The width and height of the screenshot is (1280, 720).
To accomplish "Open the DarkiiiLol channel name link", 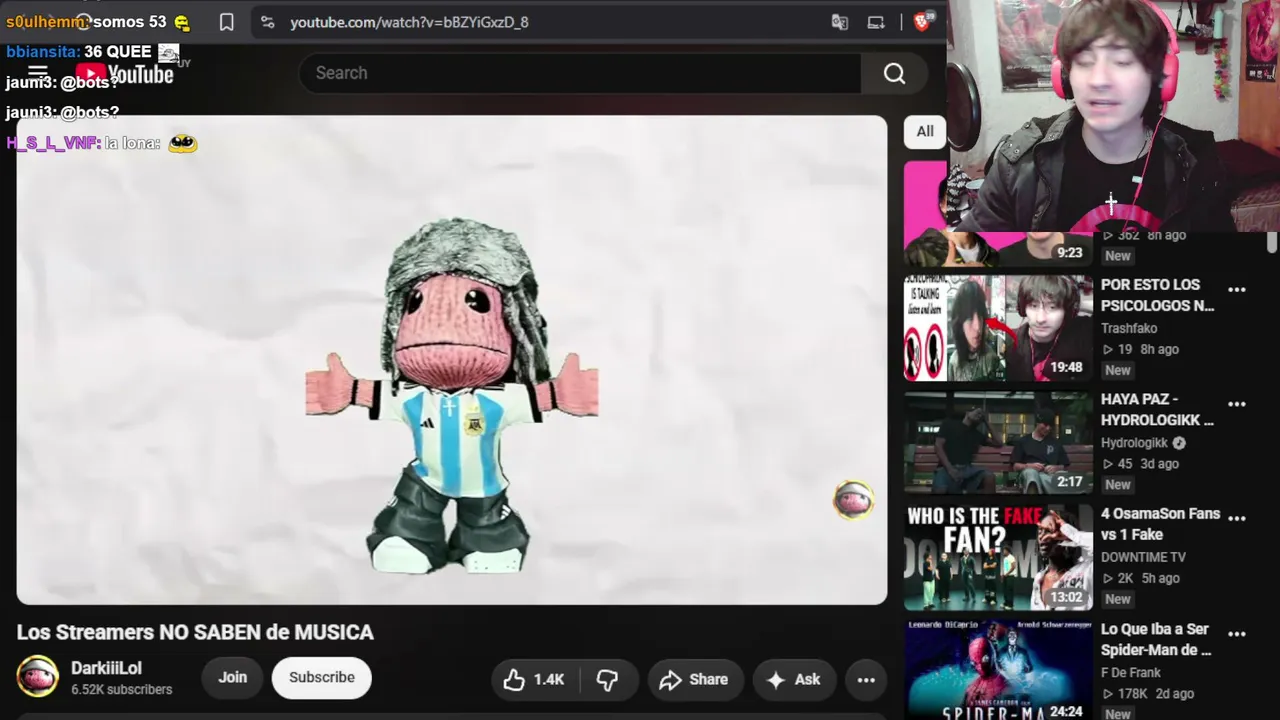I will coord(106,668).
